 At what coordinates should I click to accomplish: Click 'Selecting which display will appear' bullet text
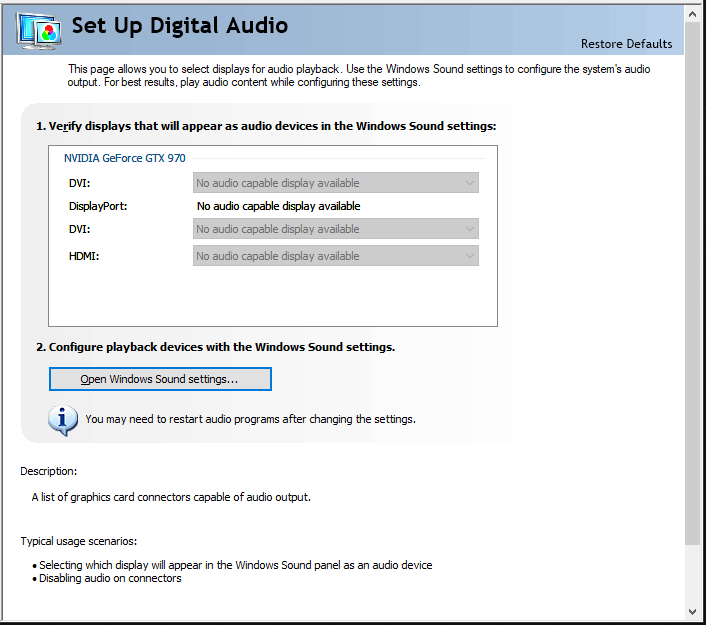[235, 565]
